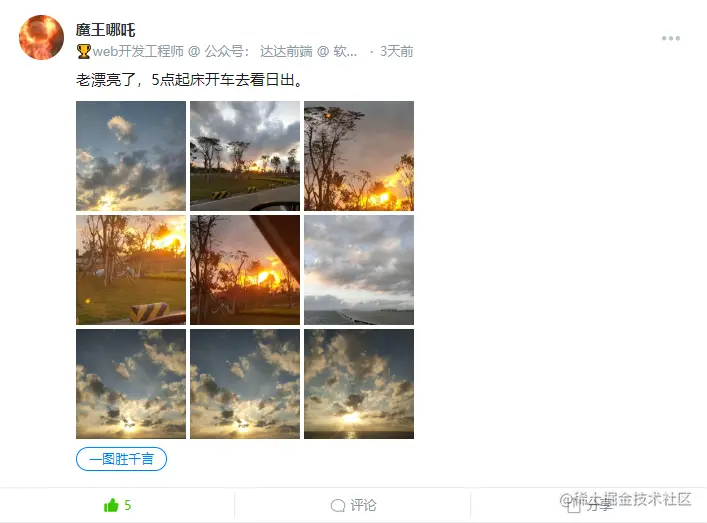707x523 pixels.
Task: Click the comment speech bubble icon
Action: (x=338, y=505)
